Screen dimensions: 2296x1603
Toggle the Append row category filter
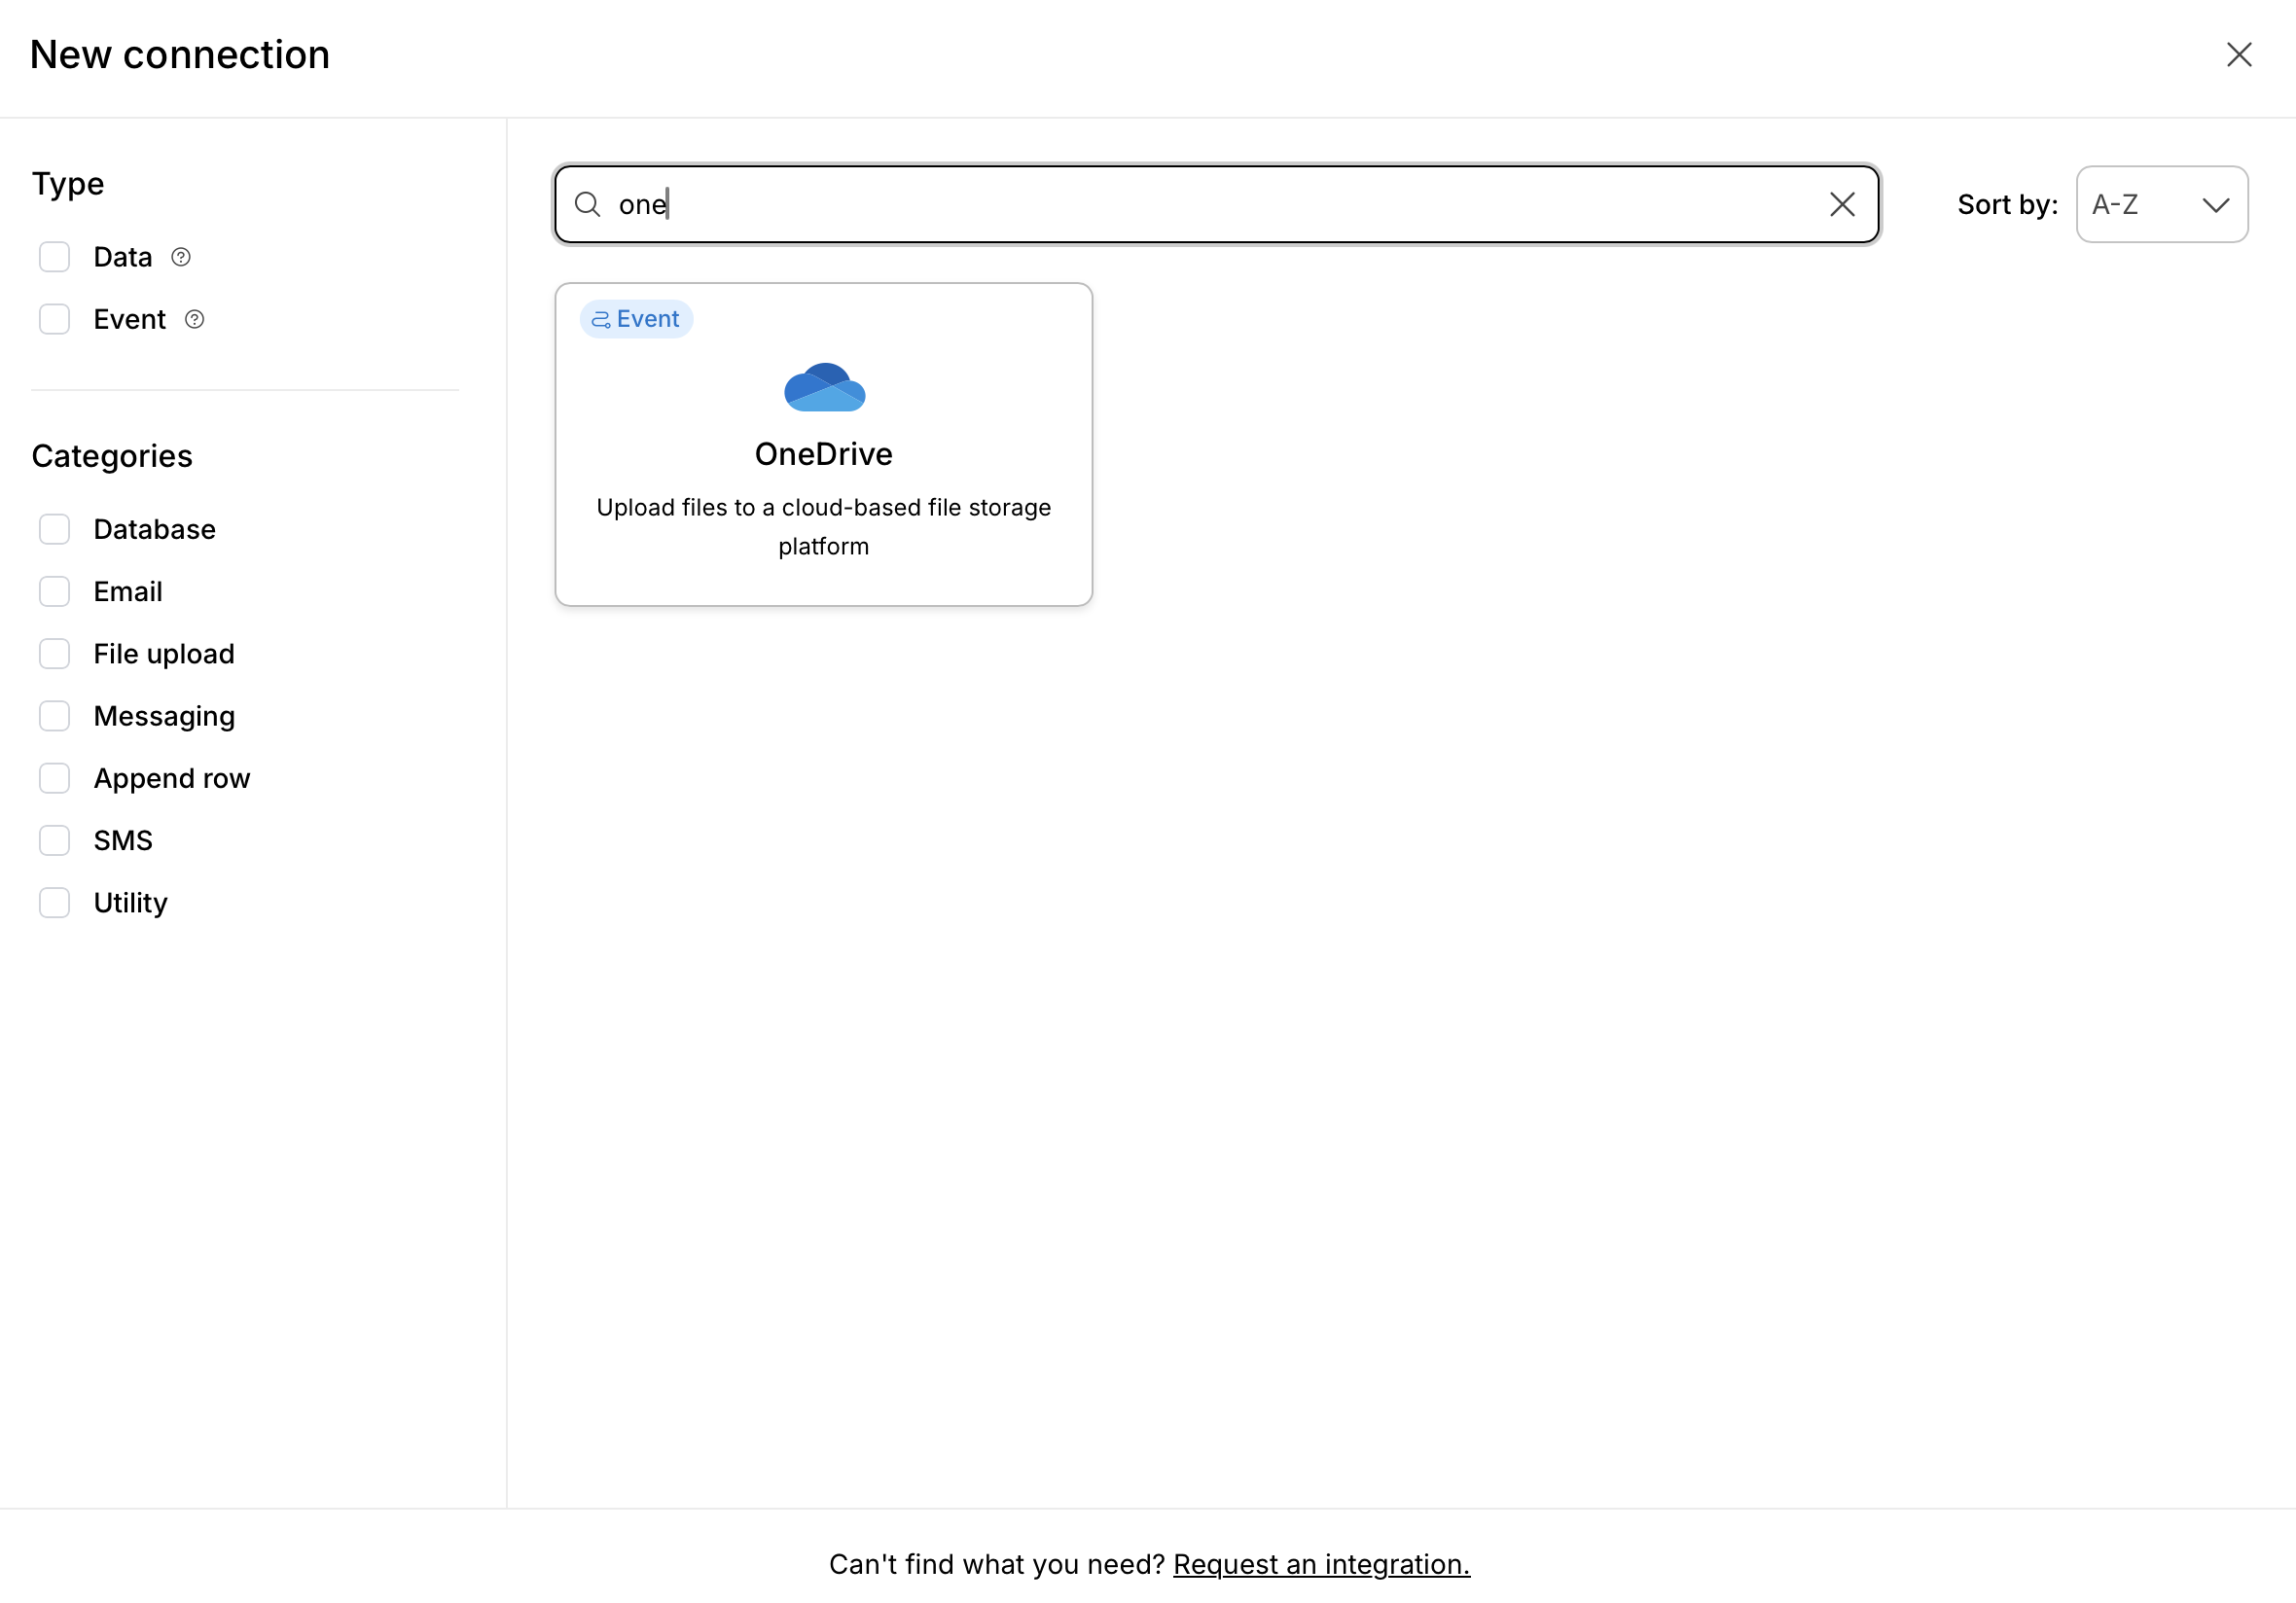[x=54, y=778]
